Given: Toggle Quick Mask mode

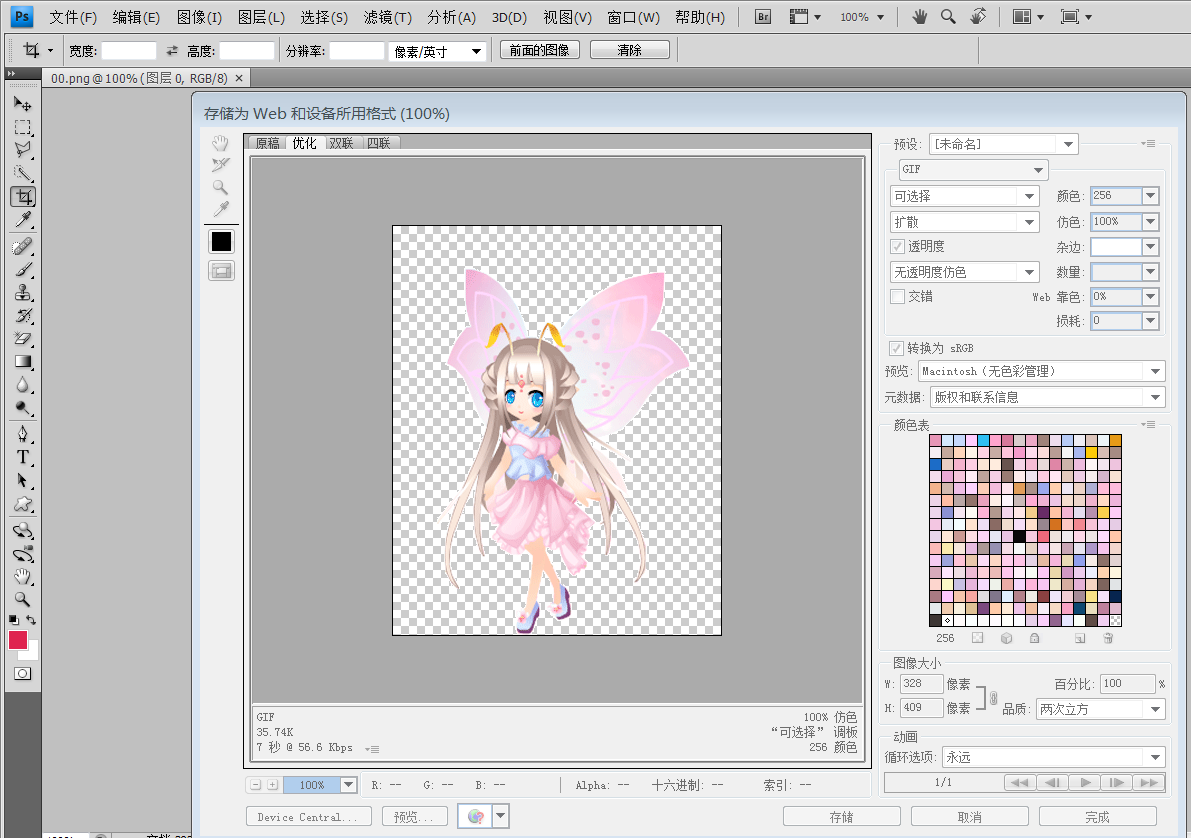Looking at the screenshot, I should click(x=23, y=674).
